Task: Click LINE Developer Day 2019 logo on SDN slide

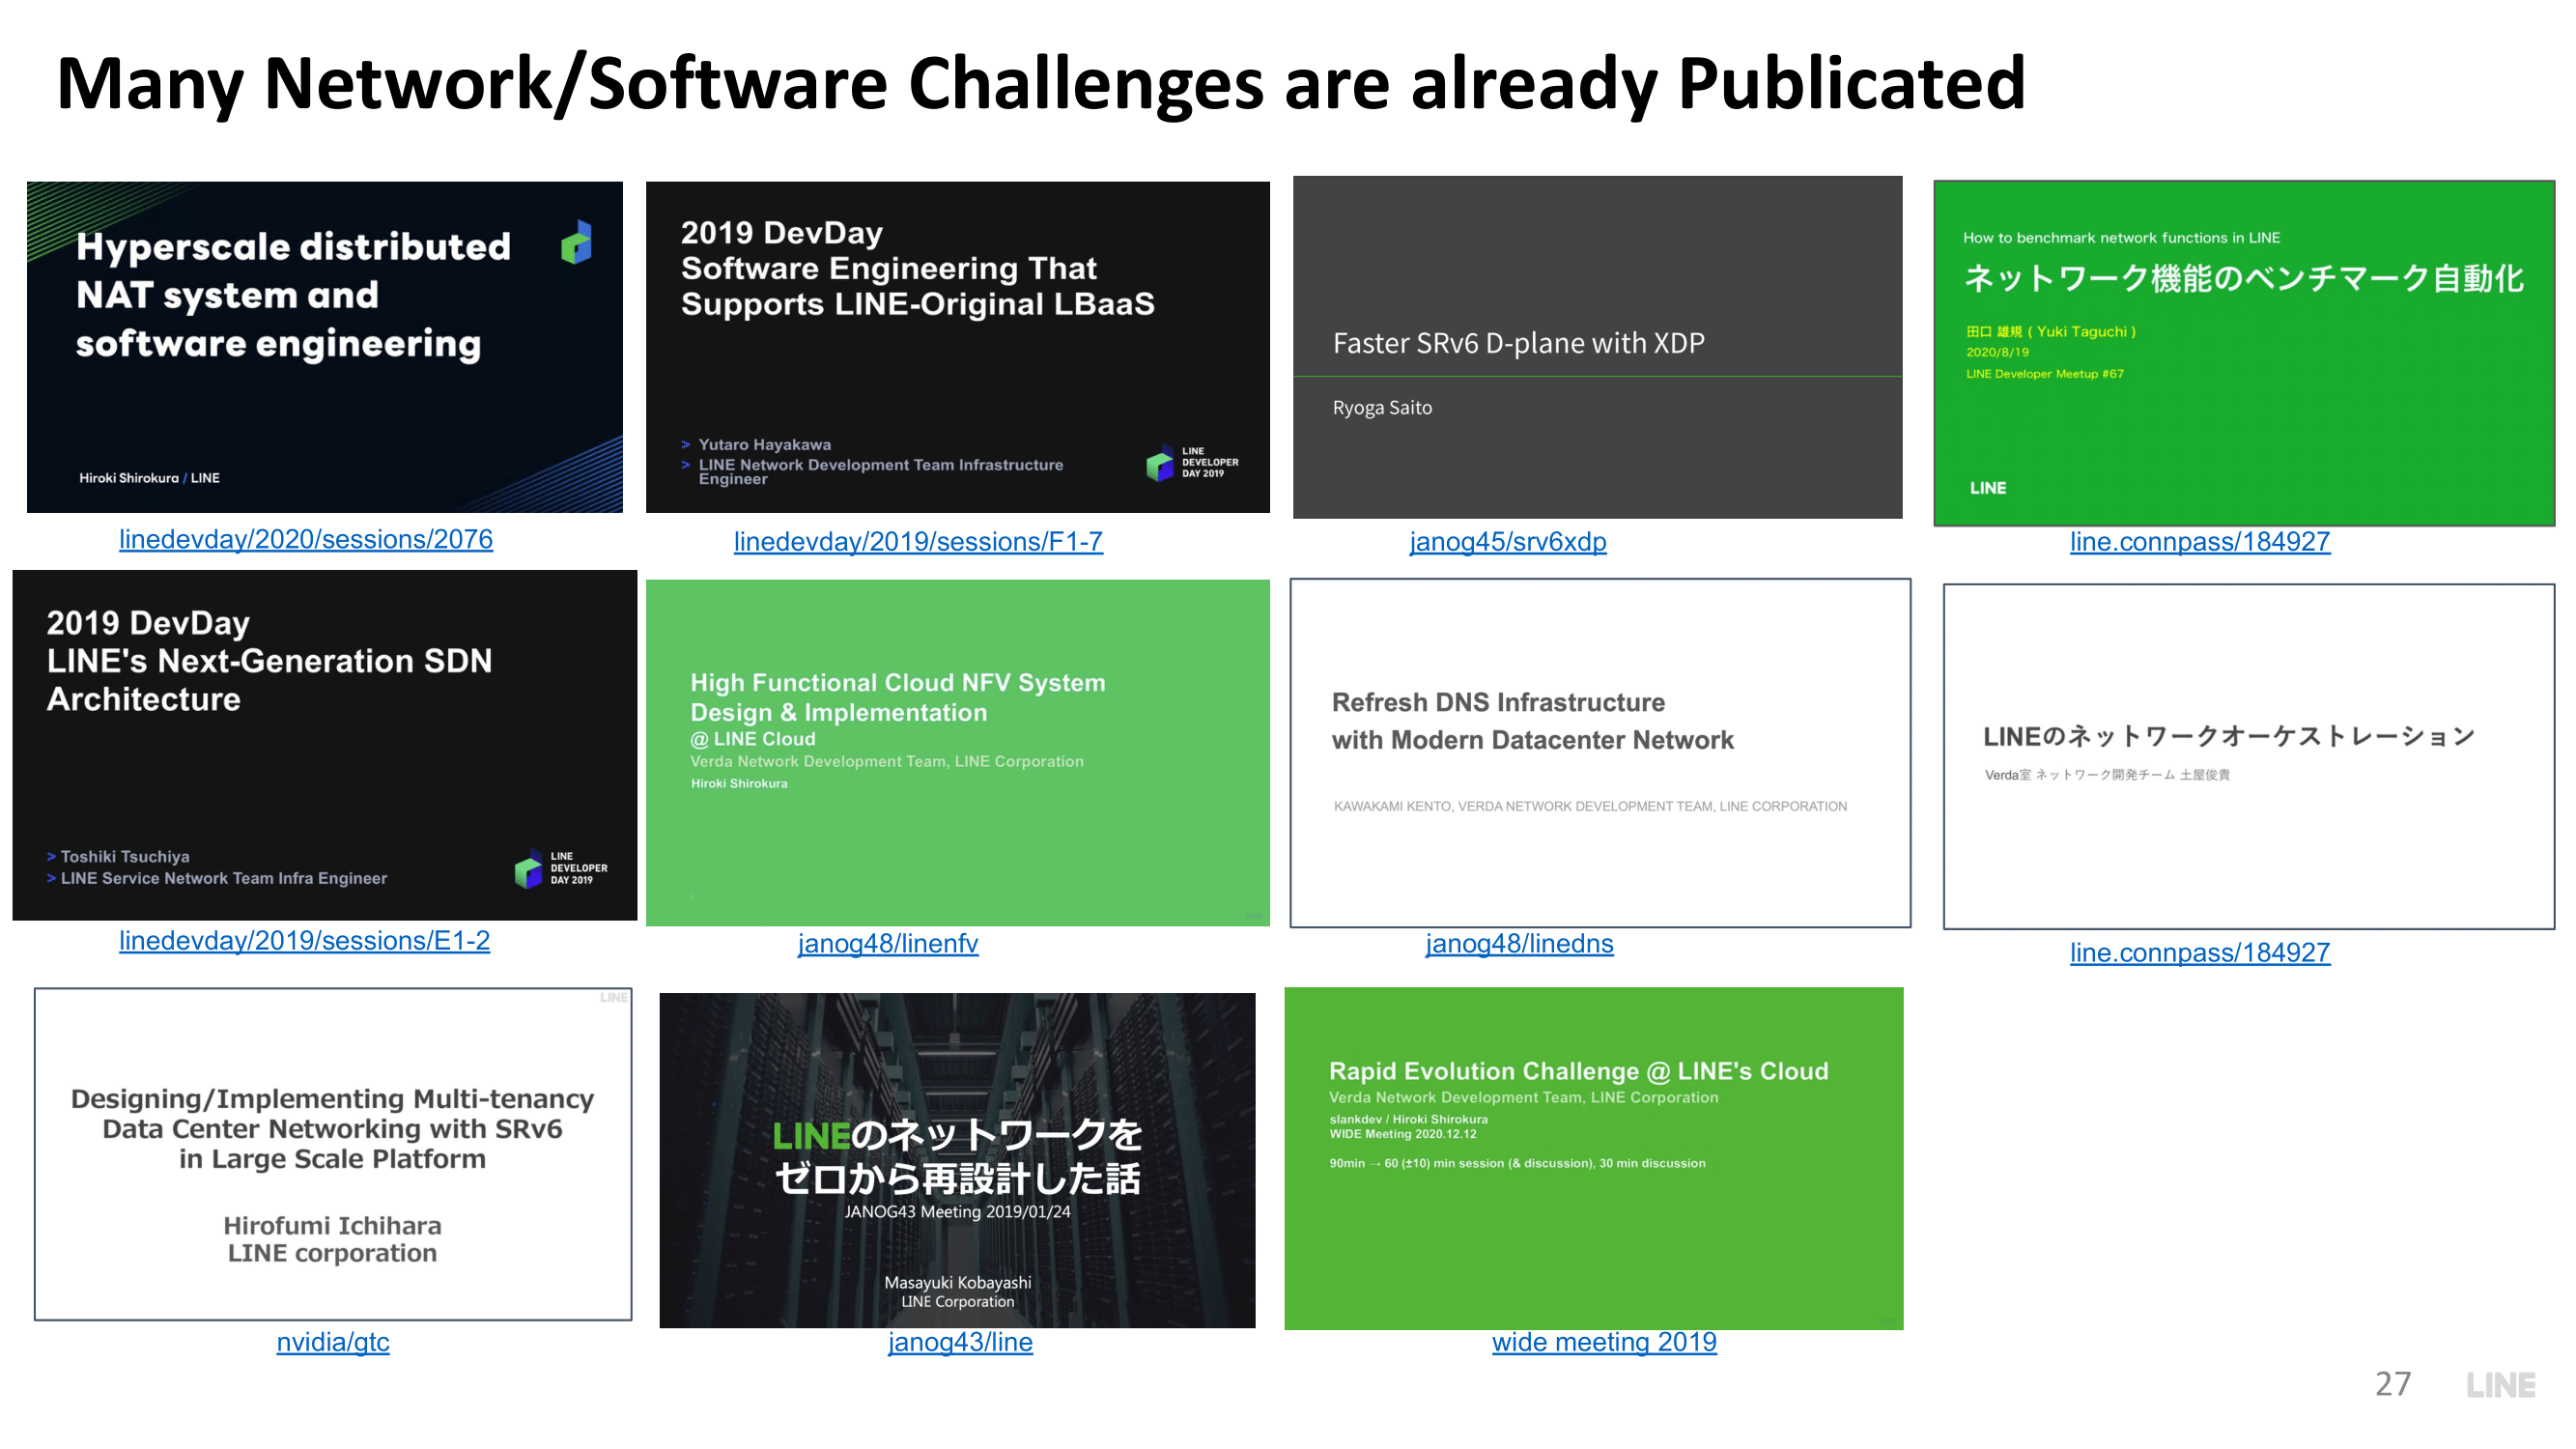Action: (560, 868)
